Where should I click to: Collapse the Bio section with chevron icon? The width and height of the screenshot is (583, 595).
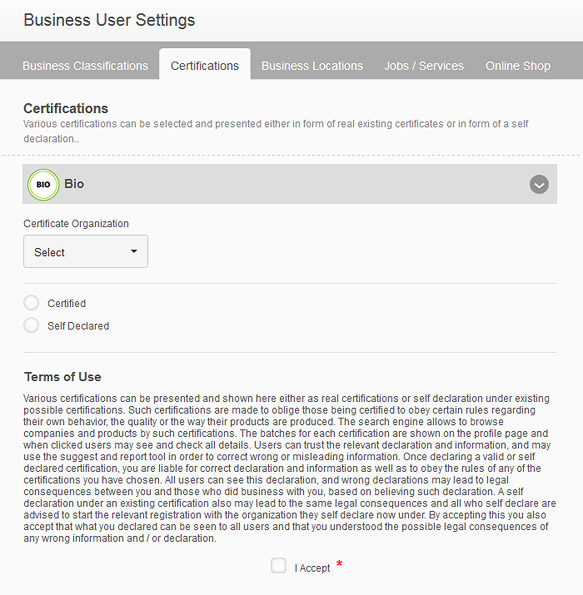[539, 184]
